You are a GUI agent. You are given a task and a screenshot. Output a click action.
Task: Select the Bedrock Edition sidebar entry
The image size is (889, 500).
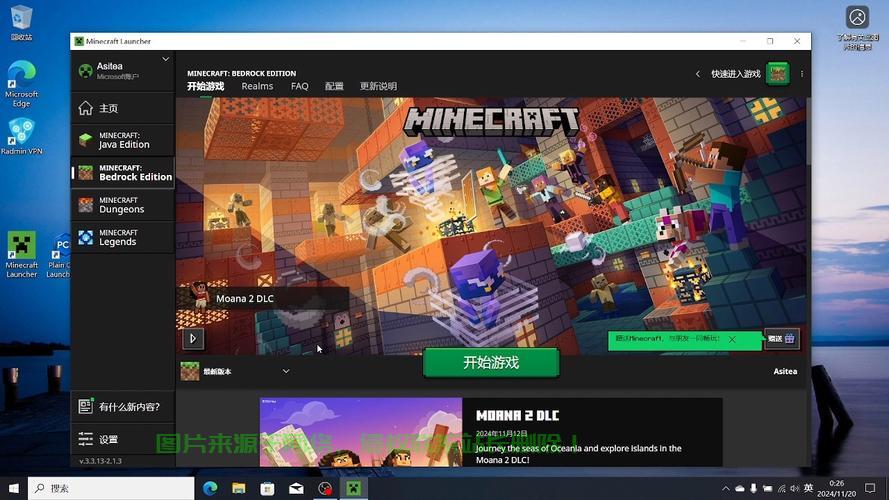[x=122, y=172]
